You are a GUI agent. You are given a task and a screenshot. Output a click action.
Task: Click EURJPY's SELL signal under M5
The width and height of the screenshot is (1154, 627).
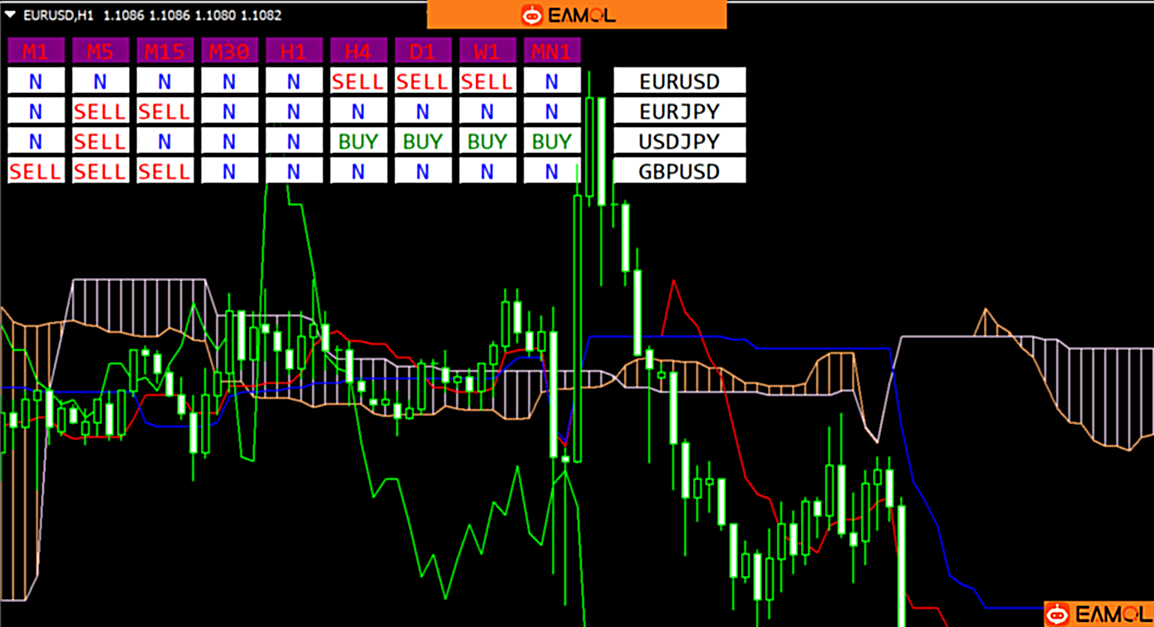100,111
